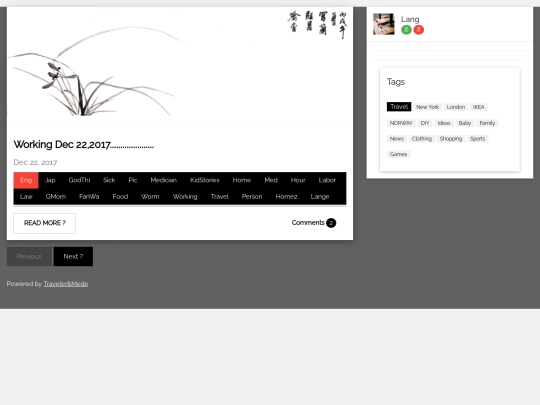Click the red number badge under Lang
Image resolution: width=540 pixels, height=405 pixels.
pyautogui.click(x=418, y=30)
